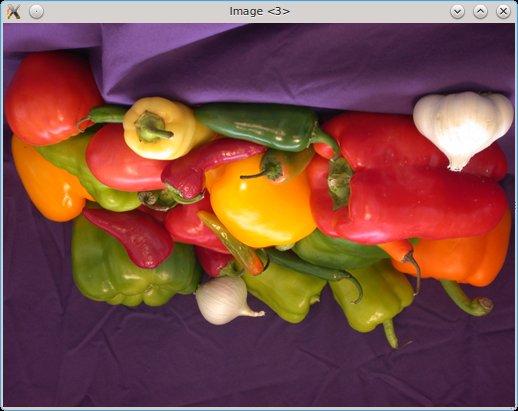Open the window menu X icon
Screen dimensions: 518x411
click(13, 12)
